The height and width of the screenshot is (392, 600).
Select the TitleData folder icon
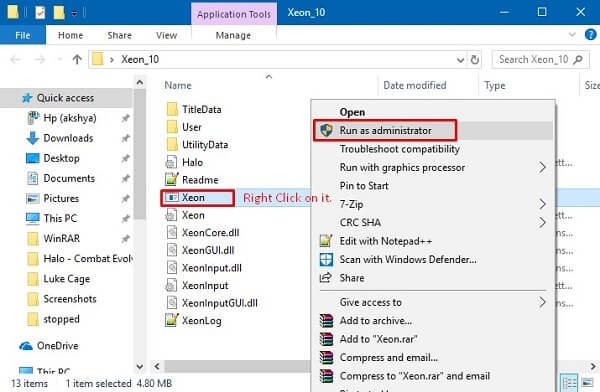click(172, 109)
